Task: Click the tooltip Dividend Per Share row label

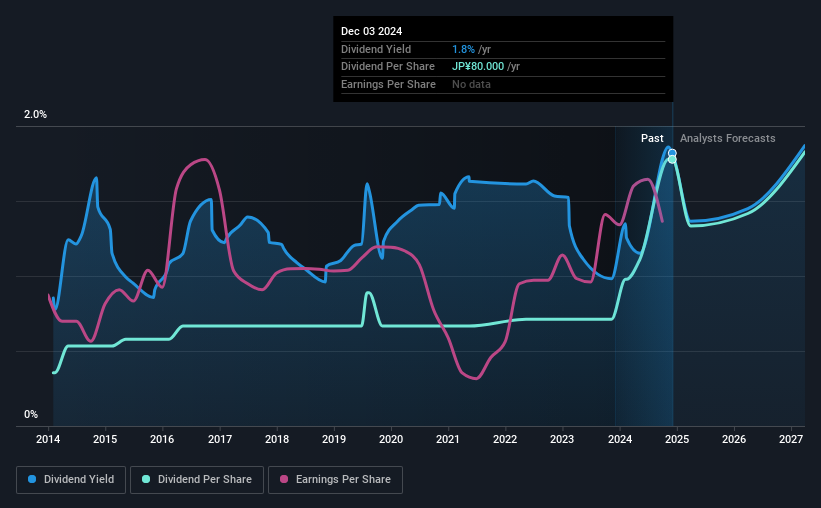Action: (x=388, y=67)
